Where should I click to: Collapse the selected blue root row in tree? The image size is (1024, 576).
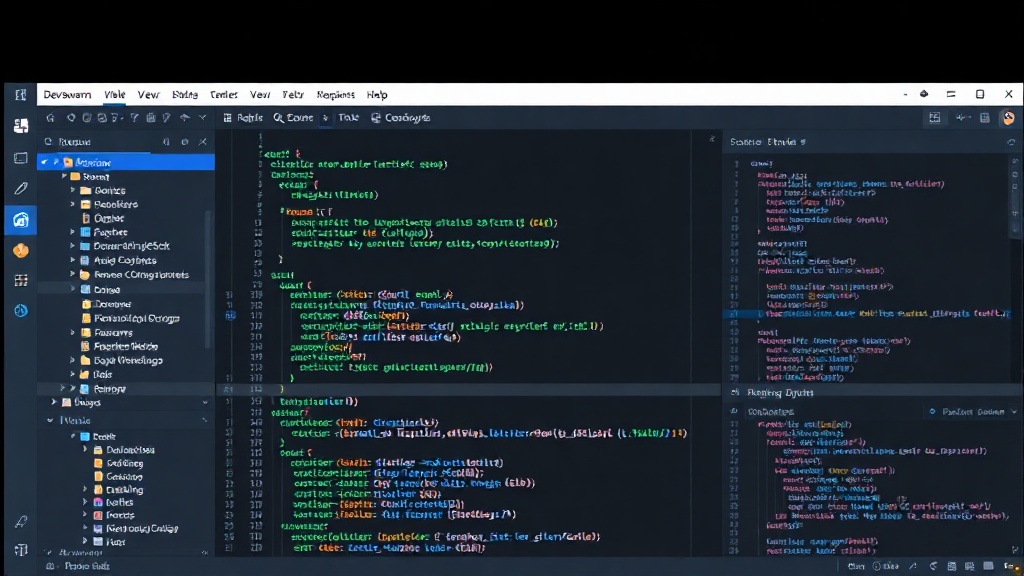45,162
